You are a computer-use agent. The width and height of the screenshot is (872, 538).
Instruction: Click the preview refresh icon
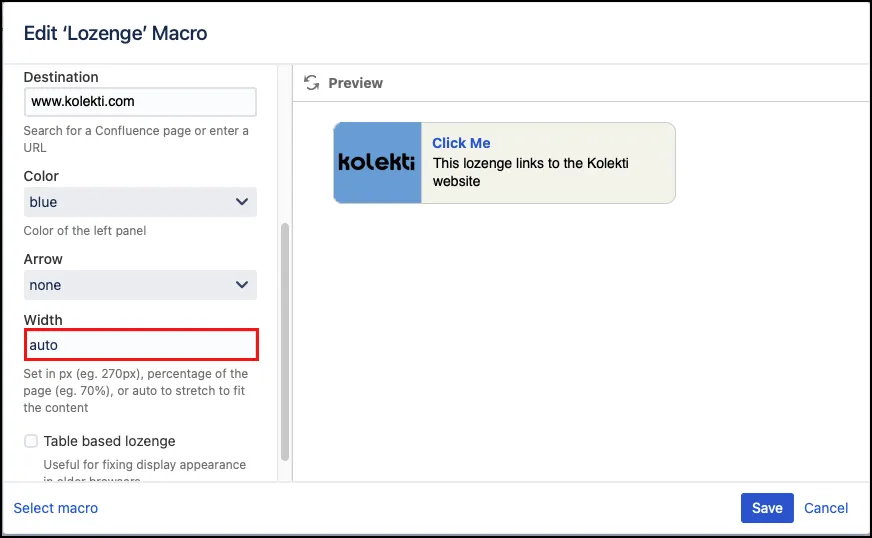(311, 83)
